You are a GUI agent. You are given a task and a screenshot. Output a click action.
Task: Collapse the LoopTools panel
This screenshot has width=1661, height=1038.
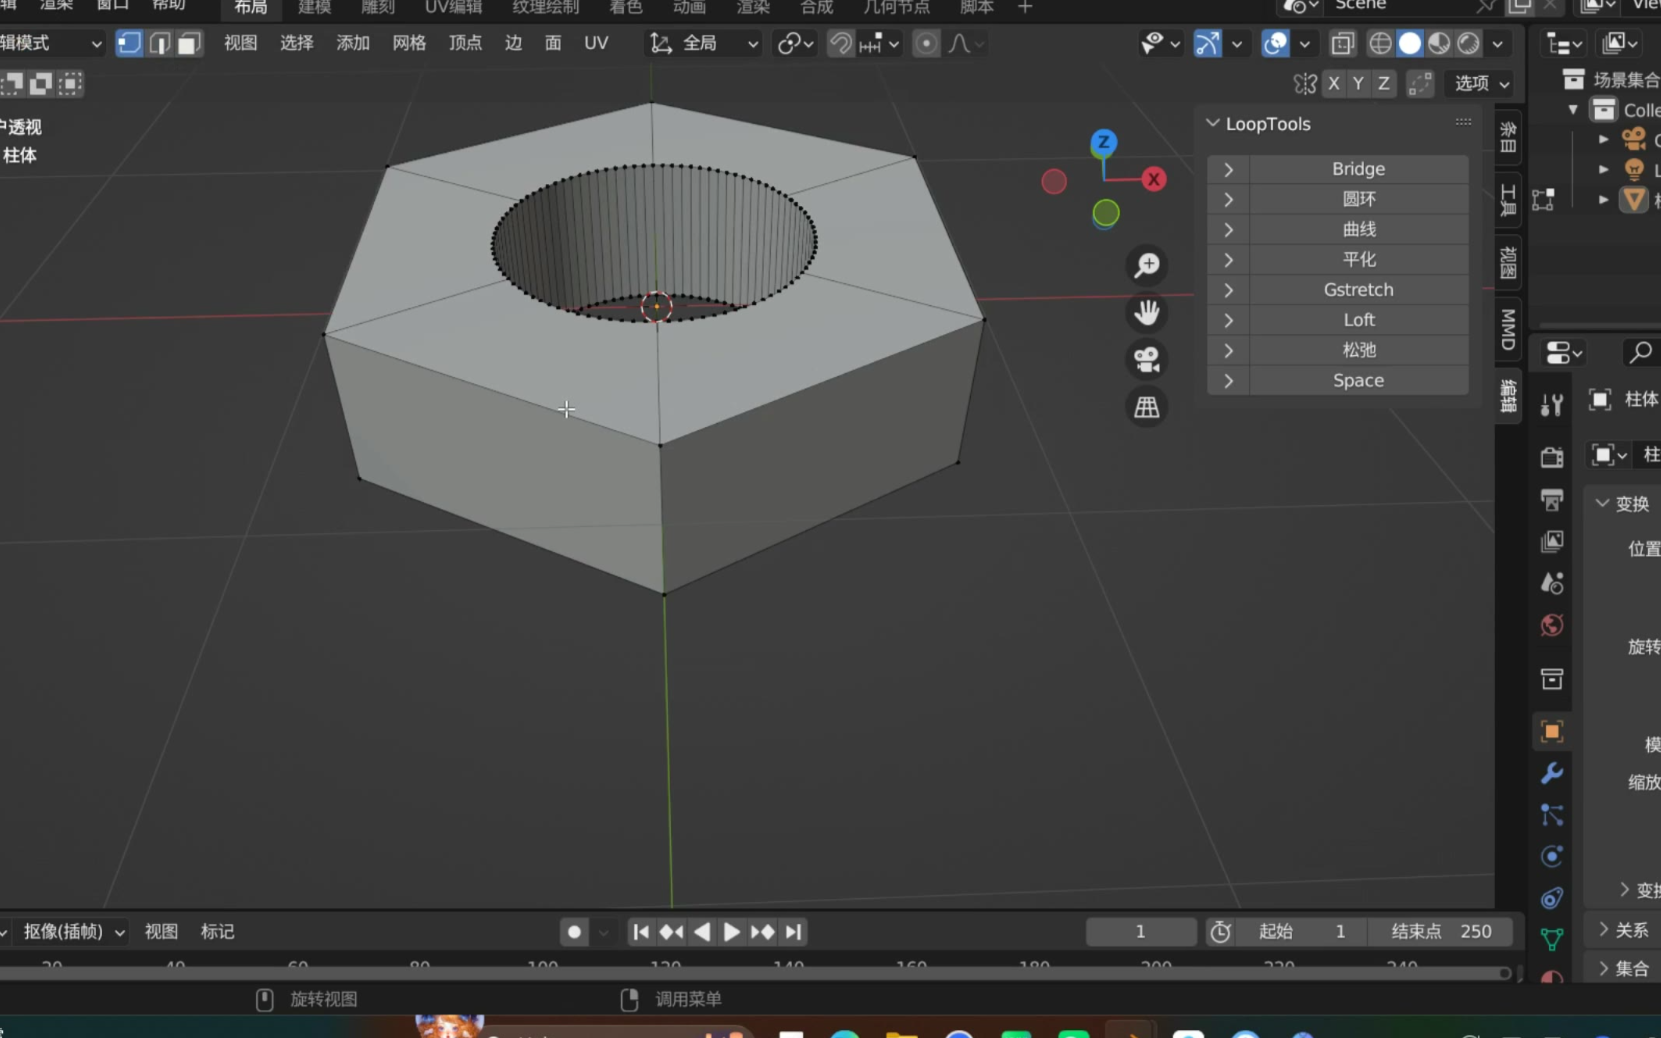1213,124
